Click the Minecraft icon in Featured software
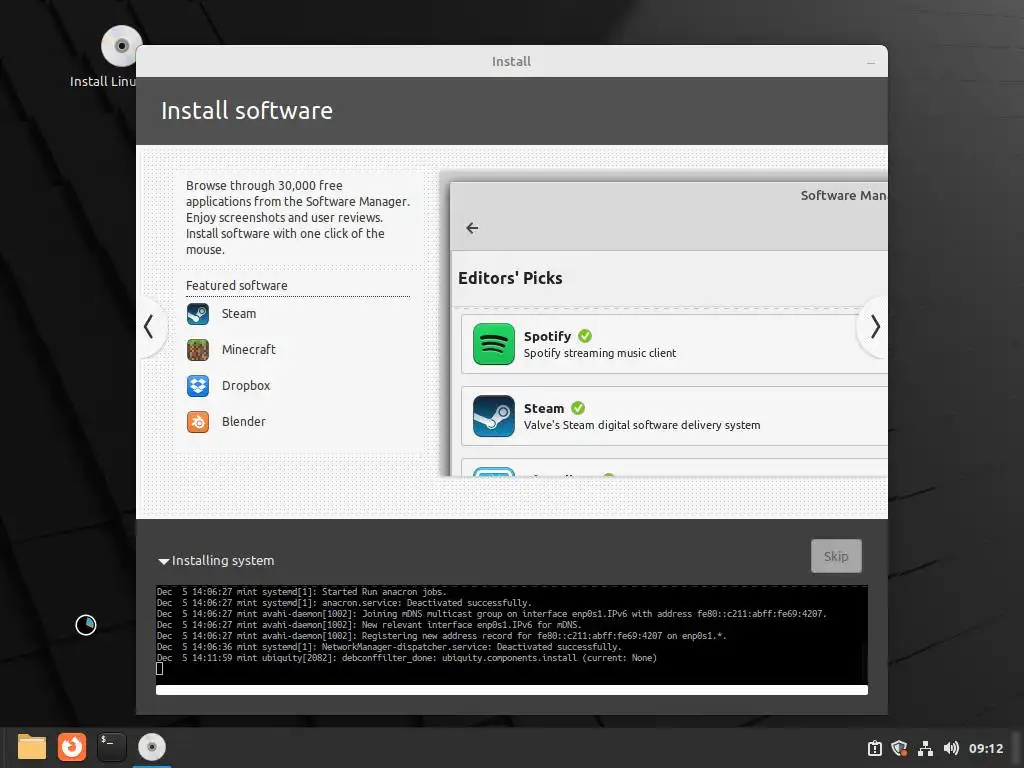1024x768 pixels. point(198,349)
